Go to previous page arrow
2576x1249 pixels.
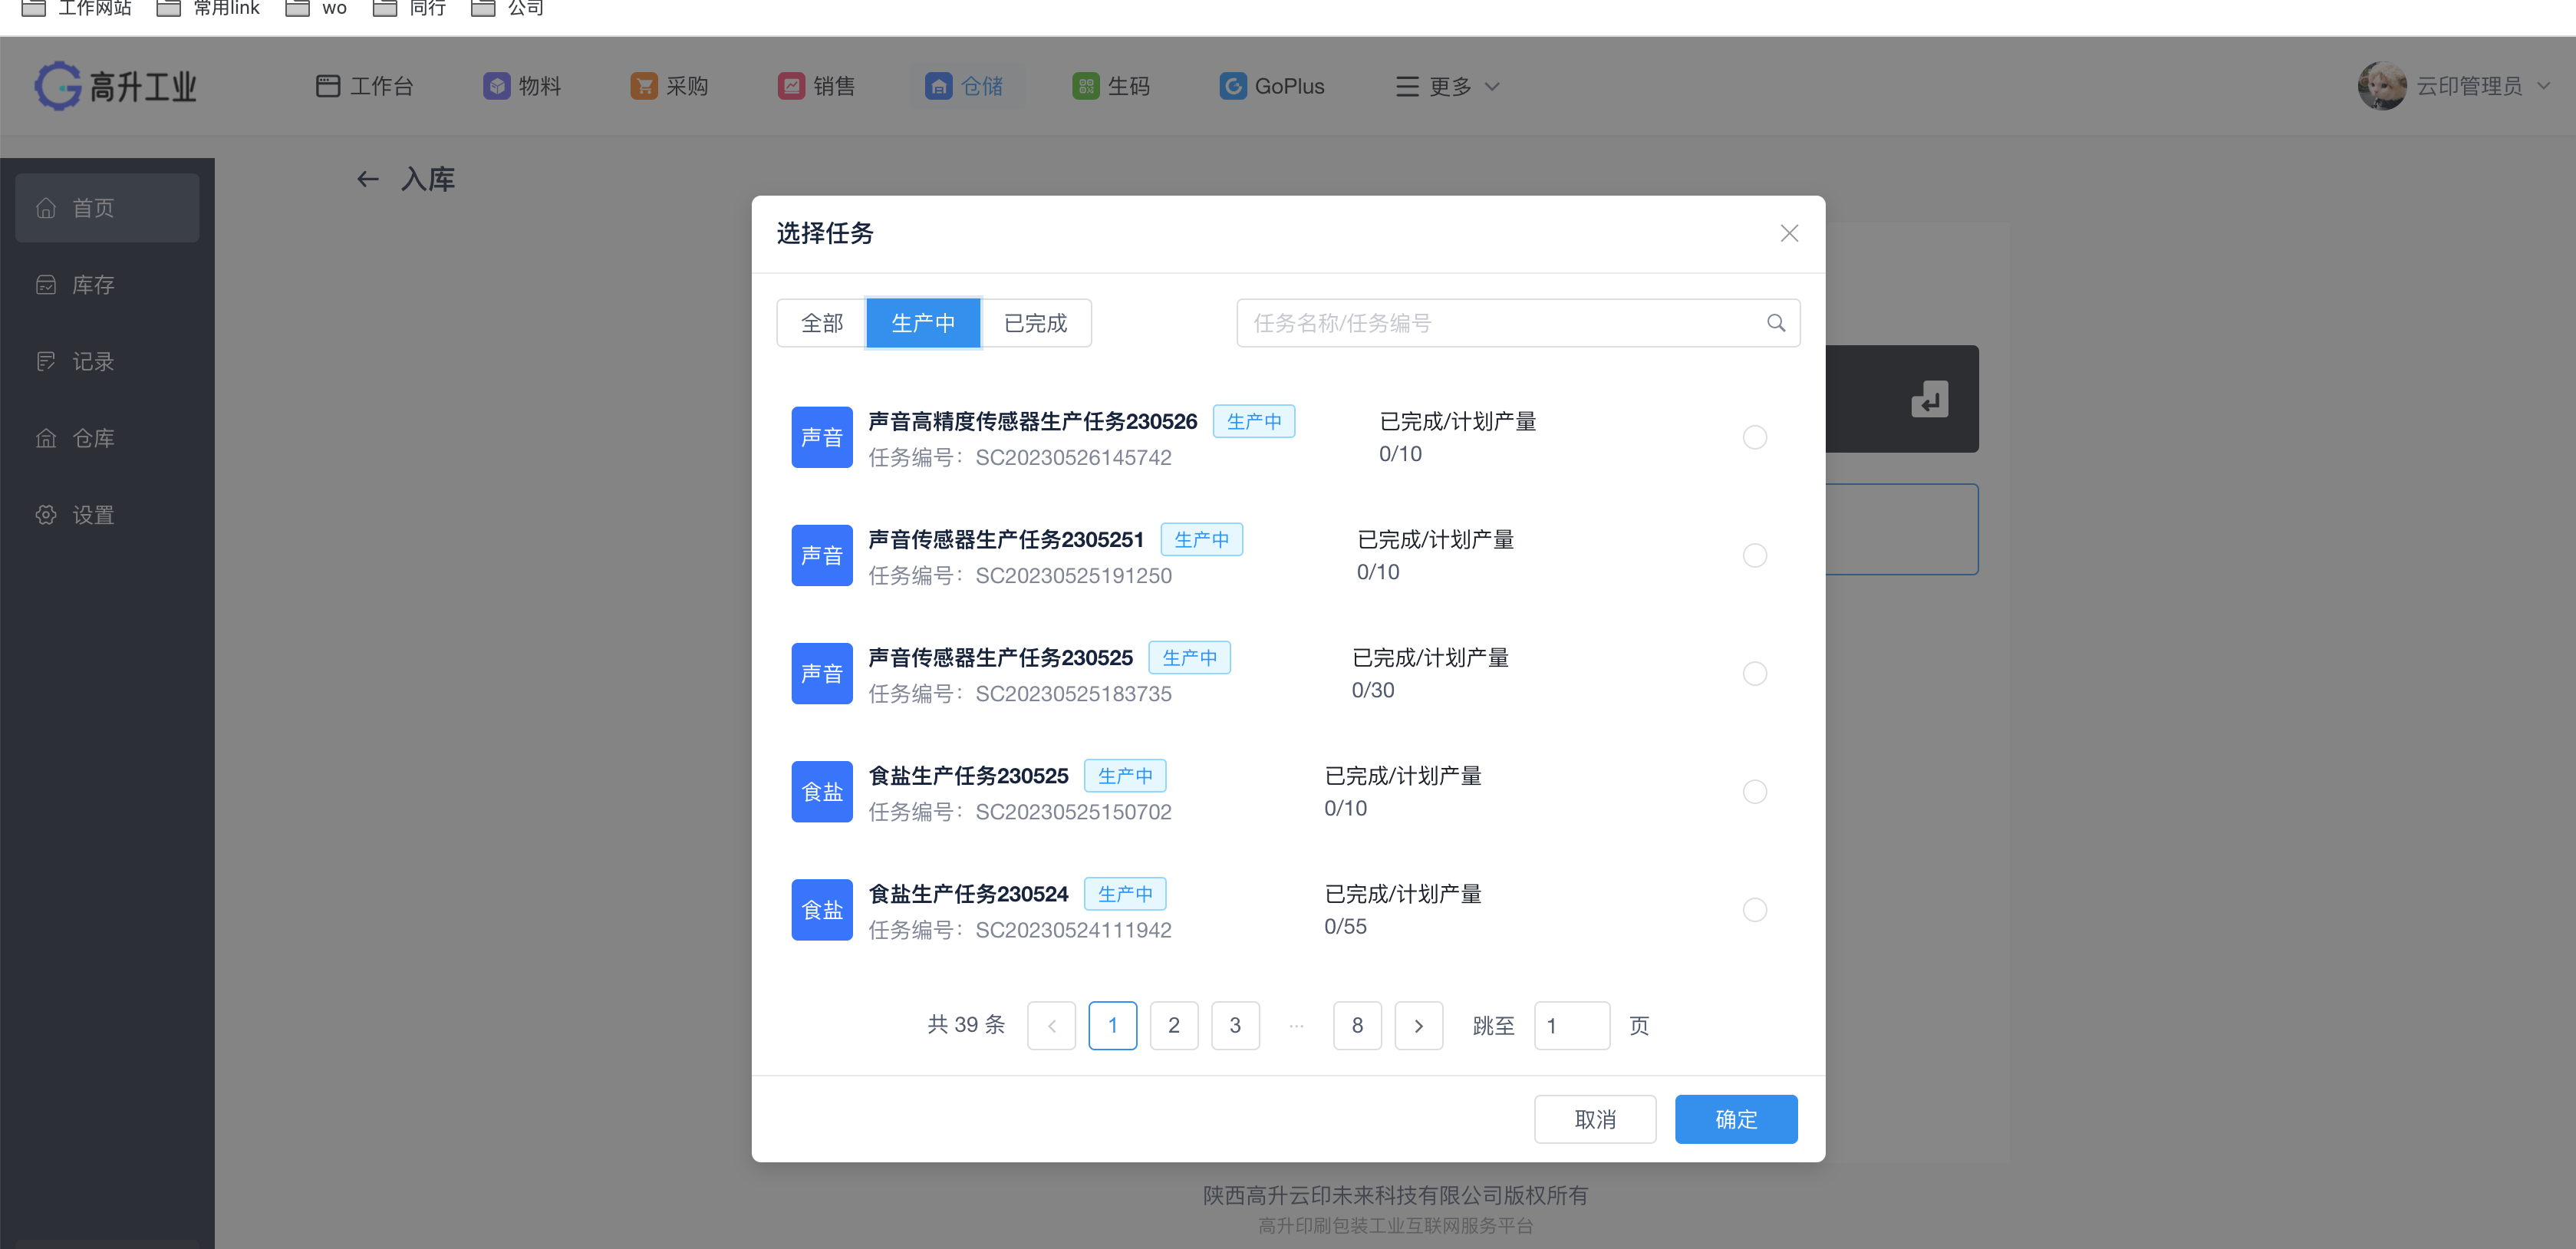click(x=1051, y=1025)
